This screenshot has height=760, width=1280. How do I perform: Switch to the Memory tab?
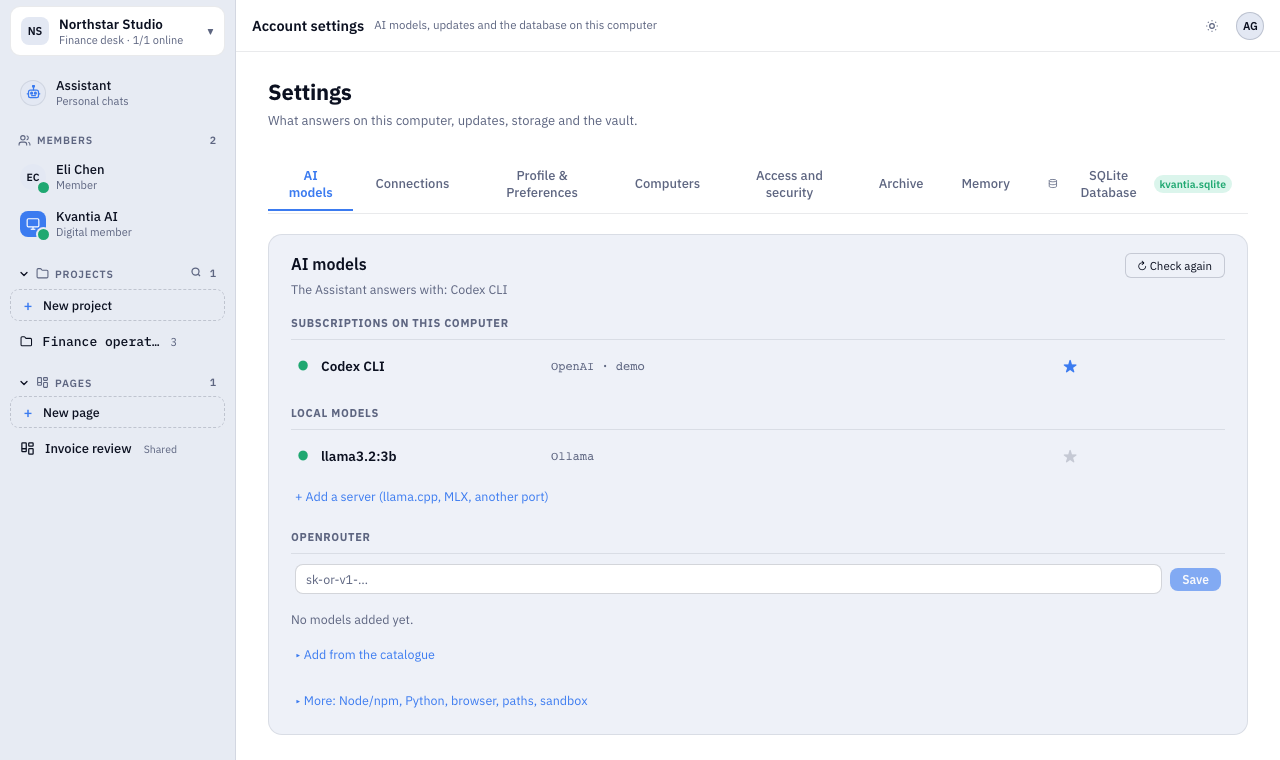(985, 184)
